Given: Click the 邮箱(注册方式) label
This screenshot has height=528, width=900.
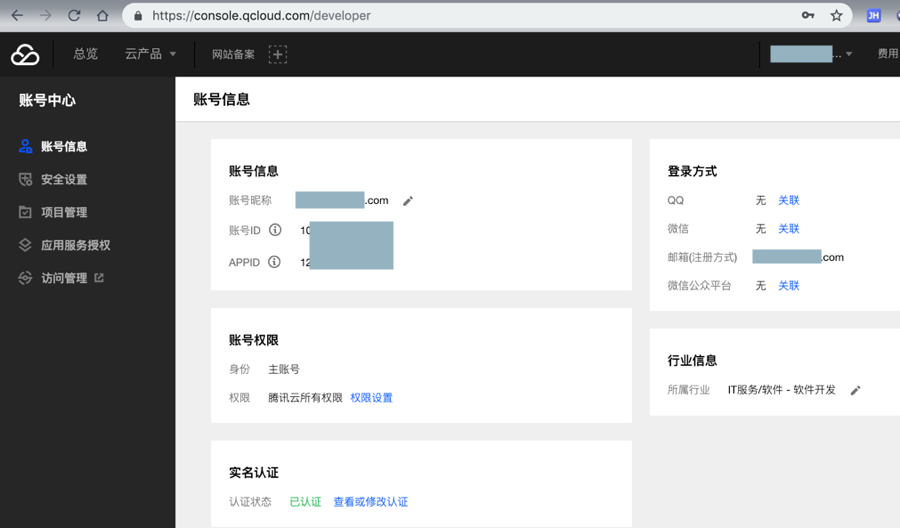Looking at the screenshot, I should click(702, 257).
